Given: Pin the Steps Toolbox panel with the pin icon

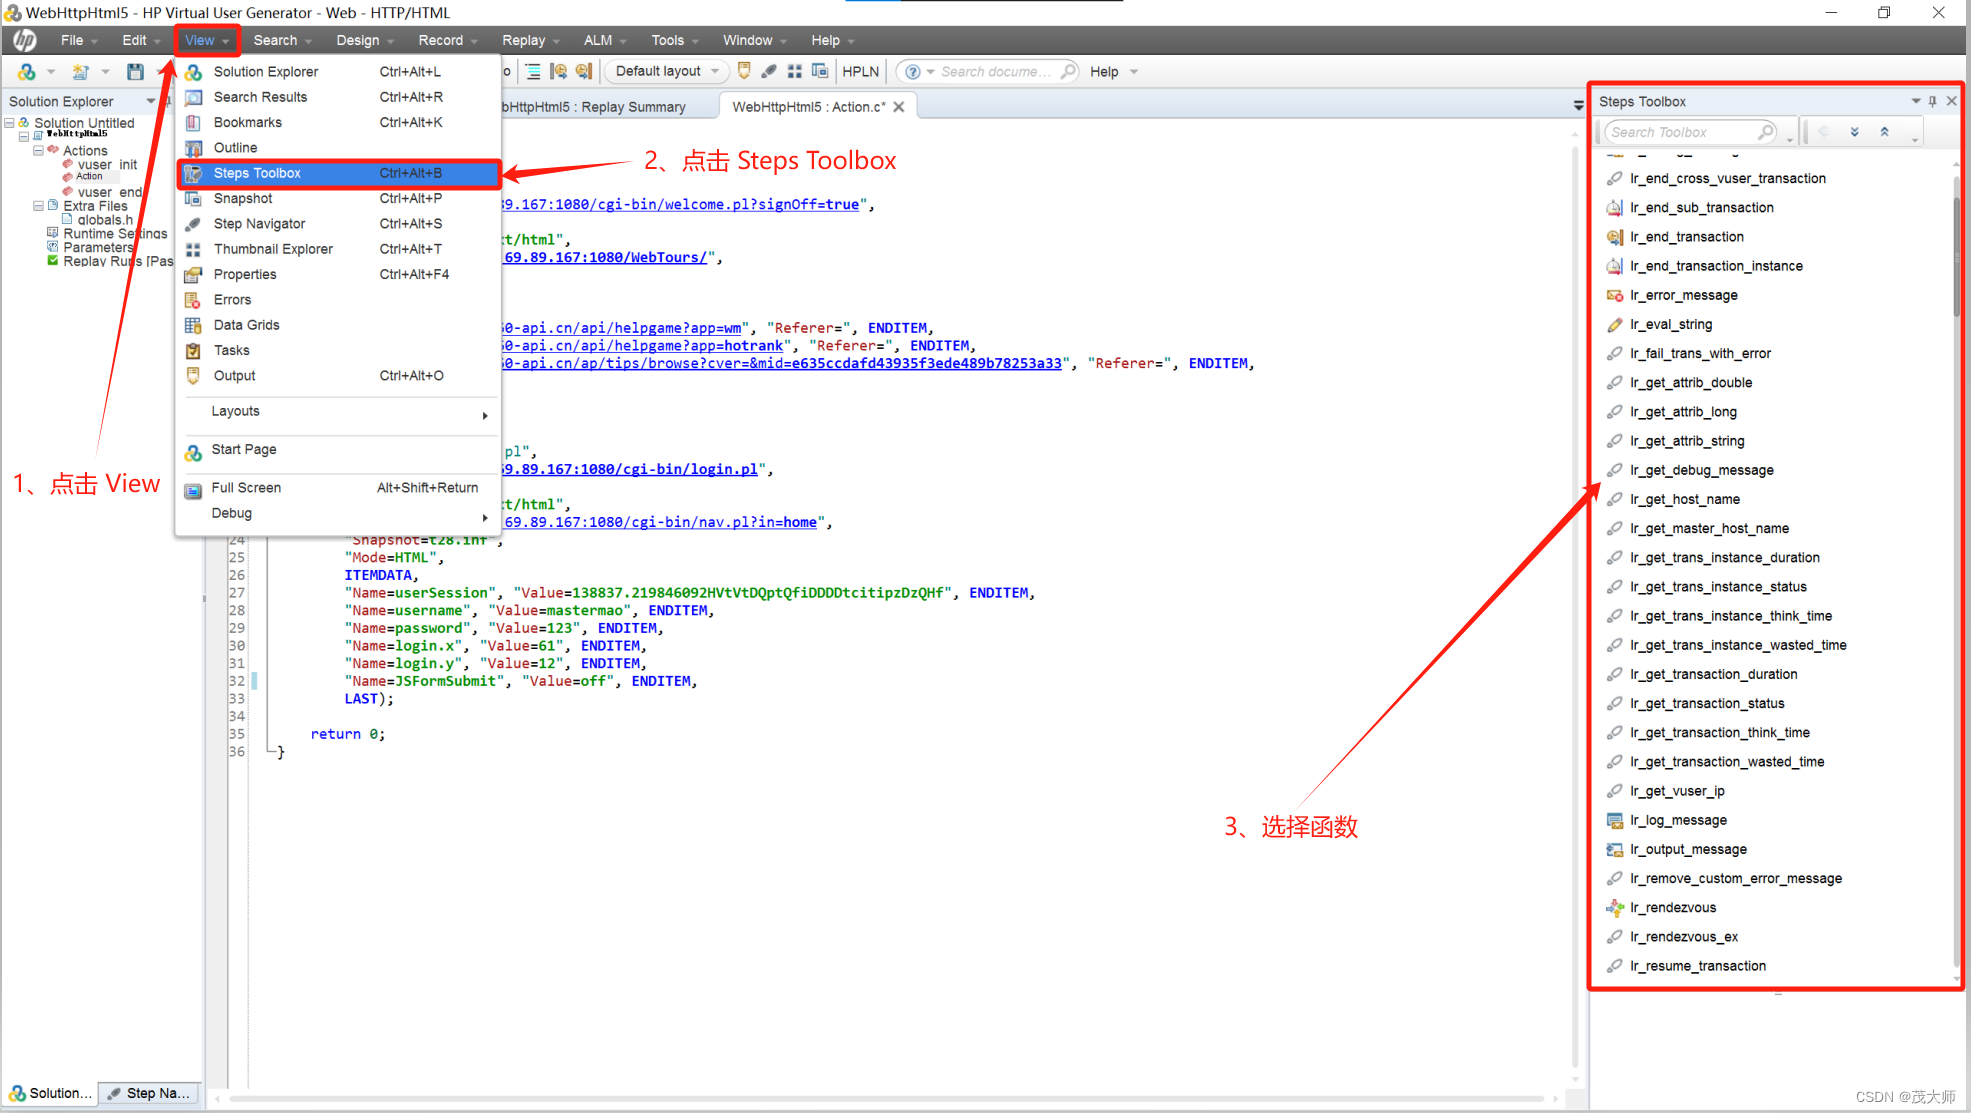Looking at the screenshot, I should pos(1933,101).
